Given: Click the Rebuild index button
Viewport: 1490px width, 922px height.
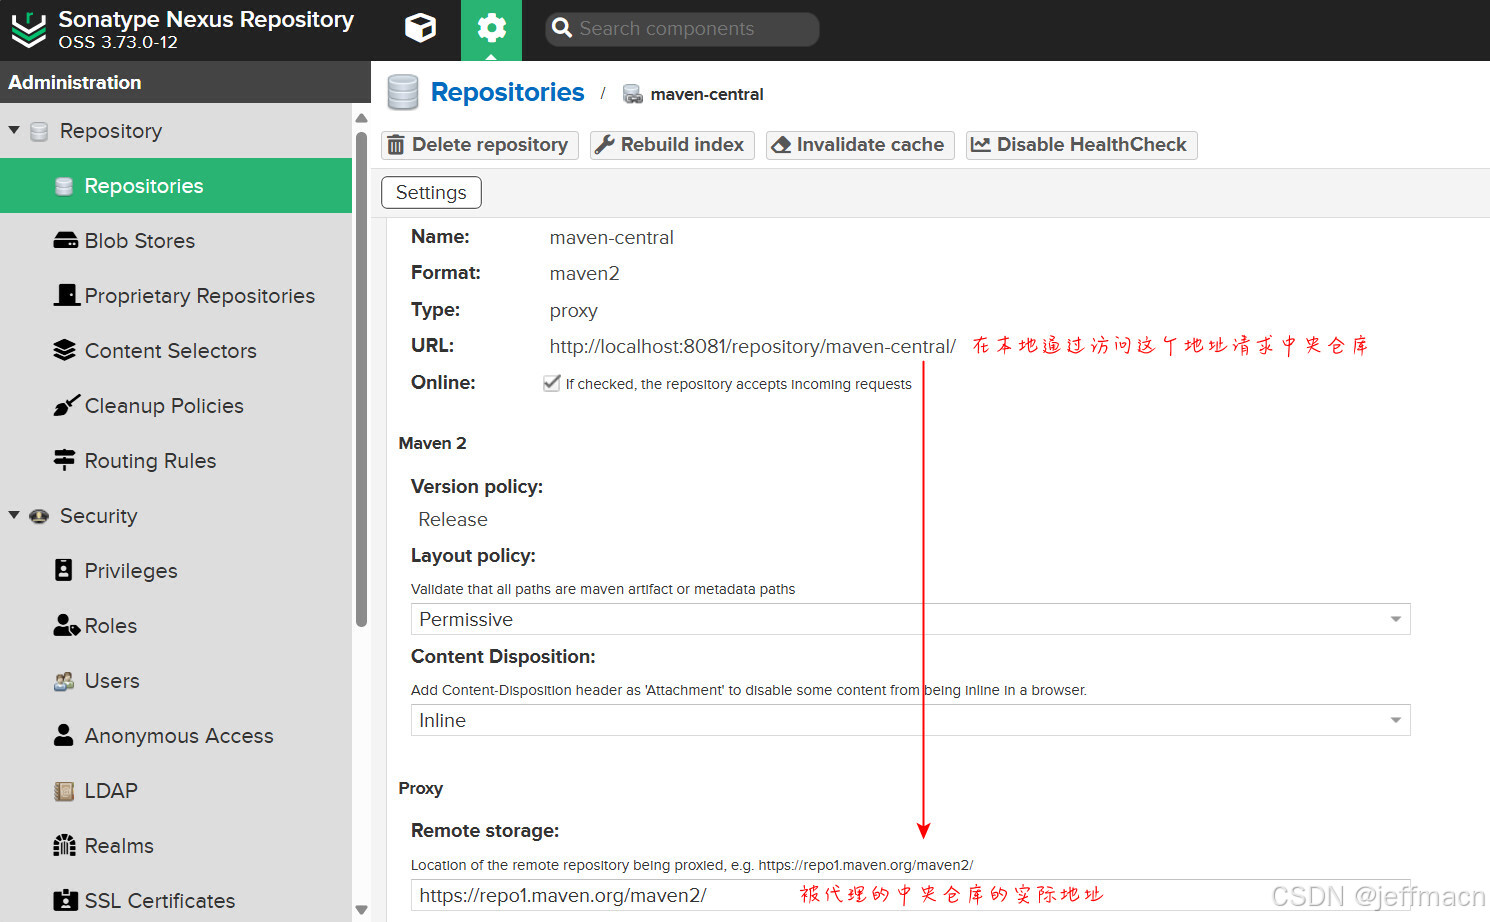Looking at the screenshot, I should [x=672, y=145].
